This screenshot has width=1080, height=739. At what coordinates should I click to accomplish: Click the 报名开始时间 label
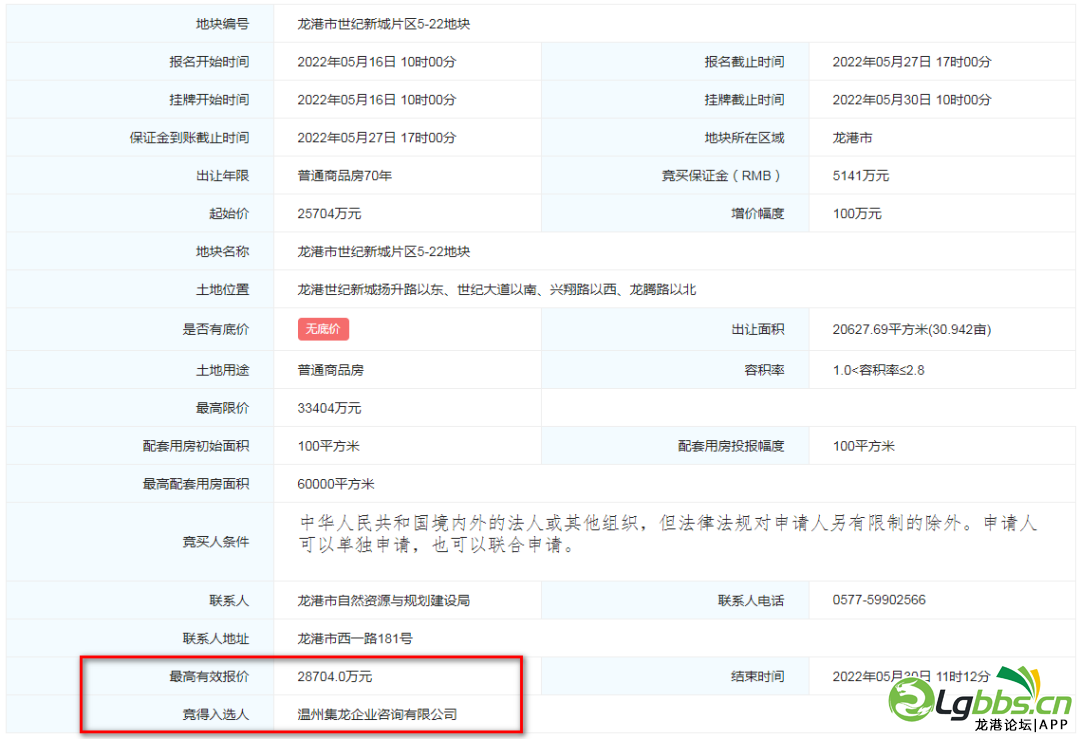(x=209, y=62)
